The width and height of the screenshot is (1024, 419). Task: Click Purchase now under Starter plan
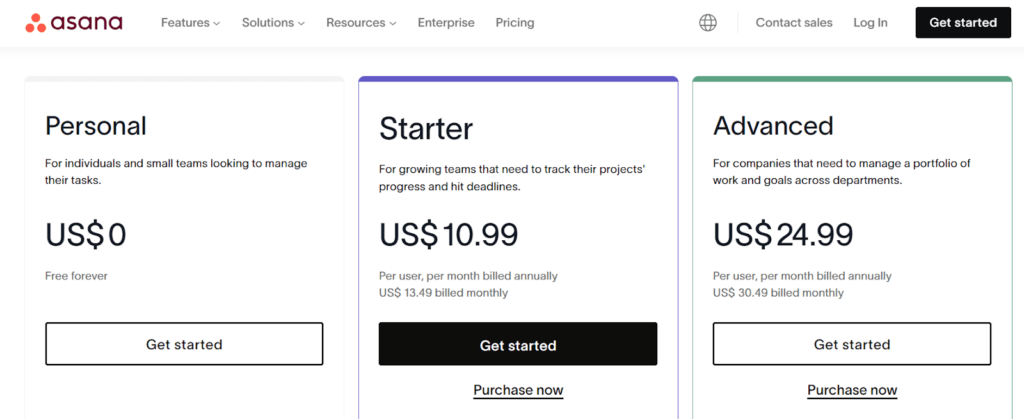tap(518, 390)
